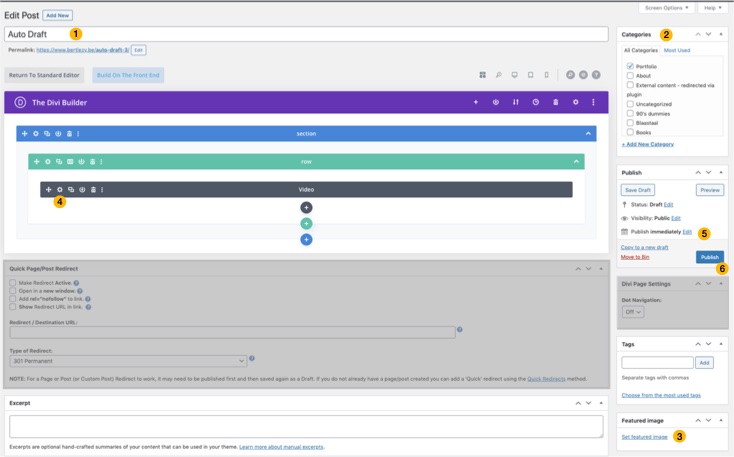Uncheck the Portfolio category checkbox
The height and width of the screenshot is (457, 734).
(630, 66)
